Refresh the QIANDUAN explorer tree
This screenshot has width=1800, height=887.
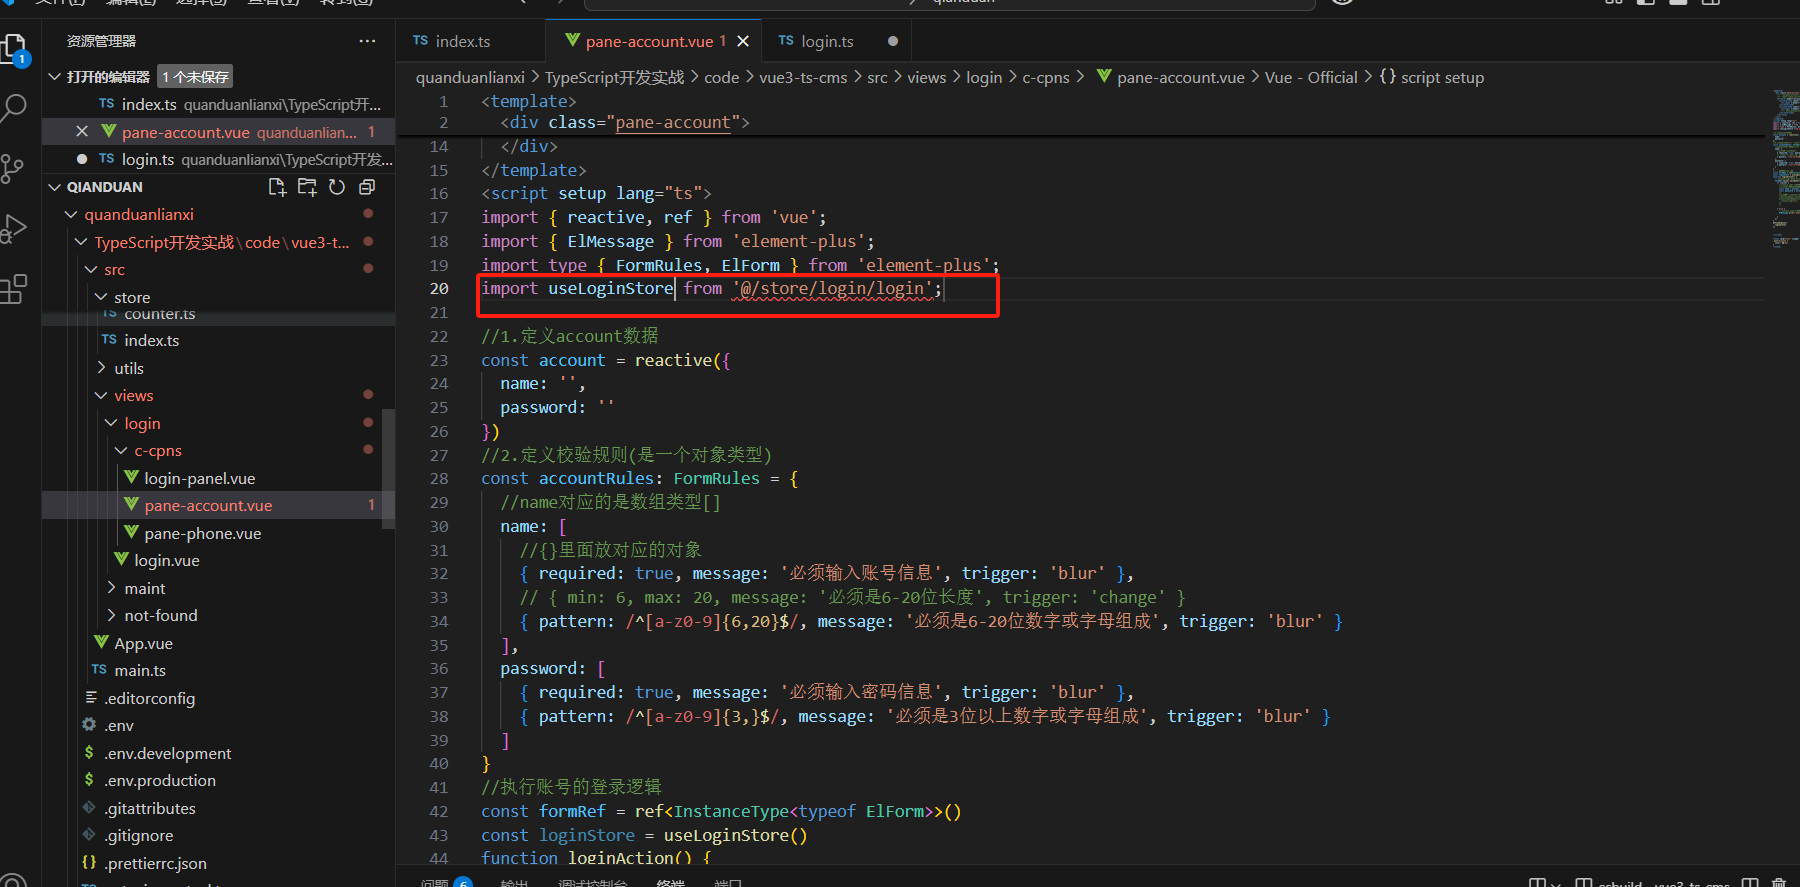337,187
